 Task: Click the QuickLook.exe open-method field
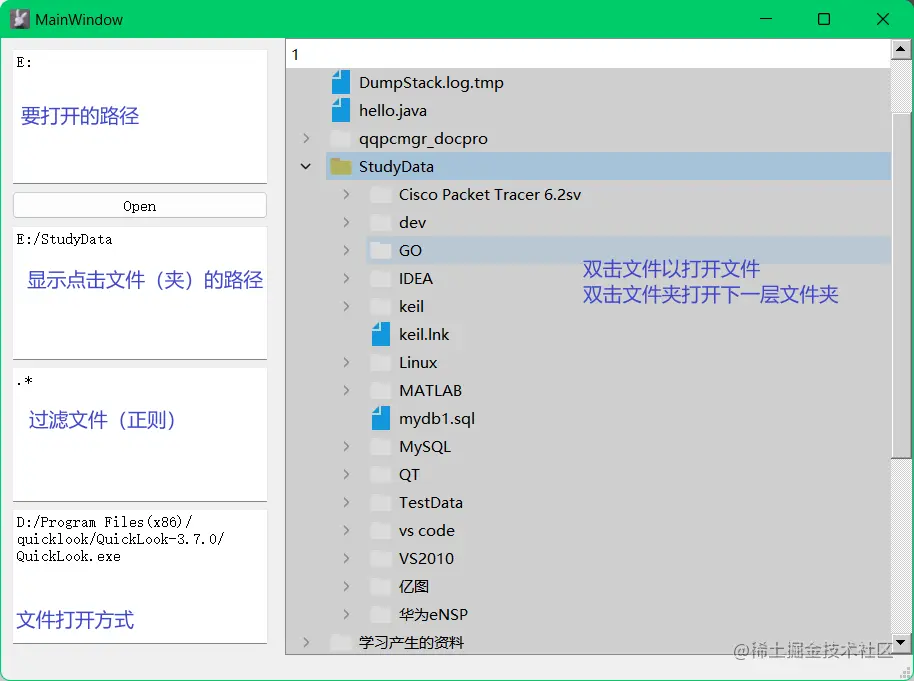coord(140,577)
